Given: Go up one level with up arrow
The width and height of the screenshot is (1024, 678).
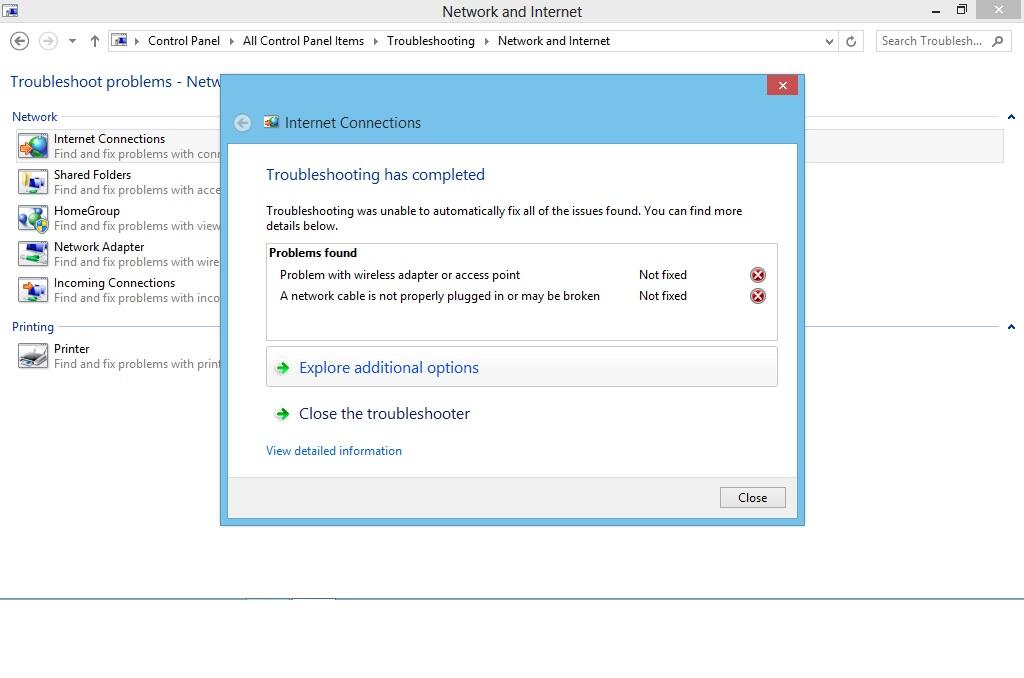Looking at the screenshot, I should [95, 41].
